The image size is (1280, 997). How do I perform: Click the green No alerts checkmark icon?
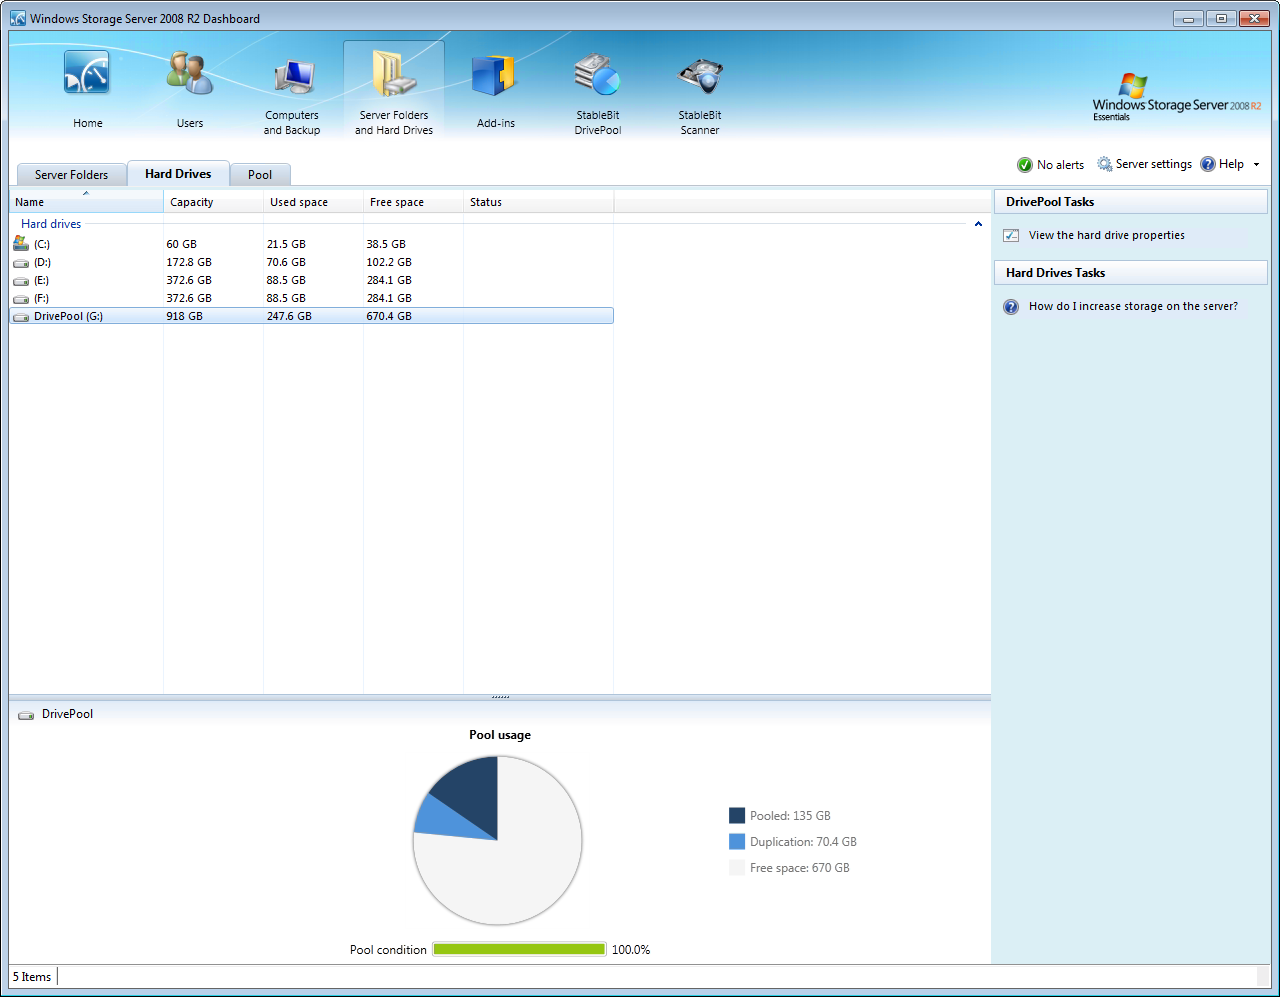1025,165
